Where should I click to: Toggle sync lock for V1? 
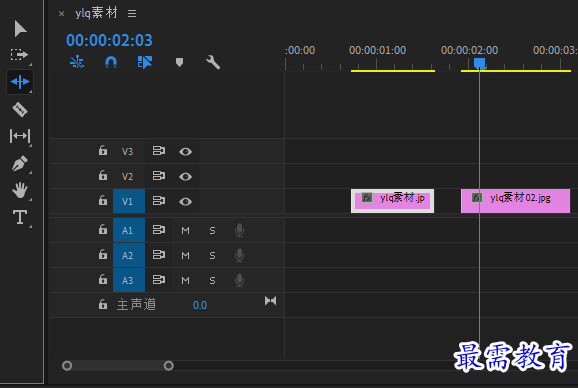tap(159, 201)
